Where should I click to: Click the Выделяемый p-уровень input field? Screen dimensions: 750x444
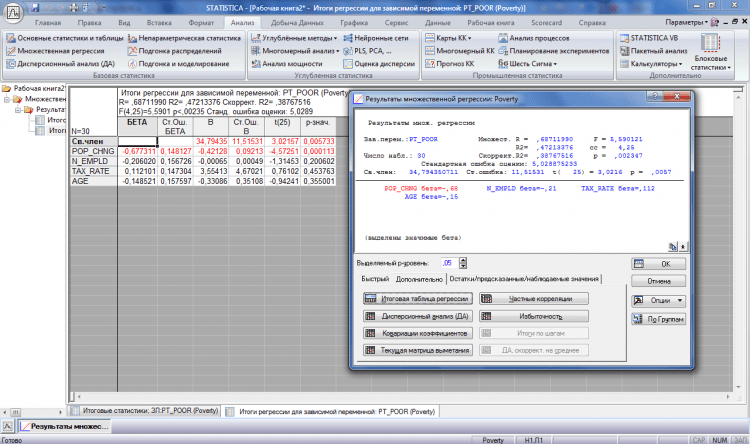pyautogui.click(x=449, y=263)
